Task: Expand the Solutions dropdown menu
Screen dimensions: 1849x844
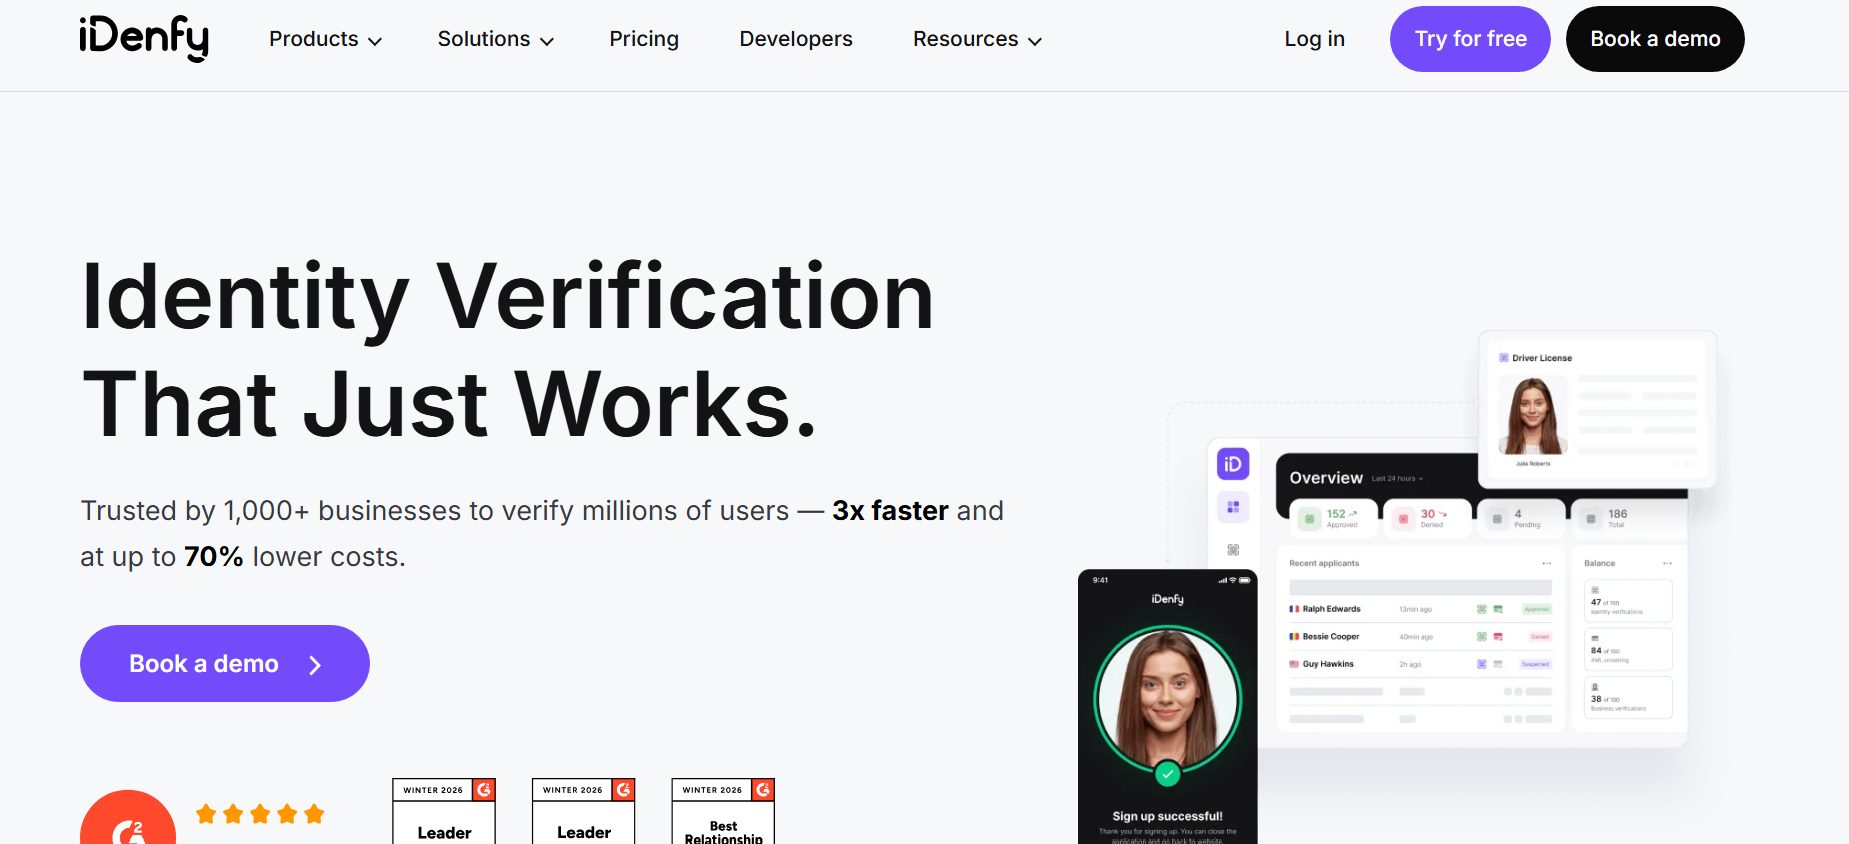Action: pos(495,39)
